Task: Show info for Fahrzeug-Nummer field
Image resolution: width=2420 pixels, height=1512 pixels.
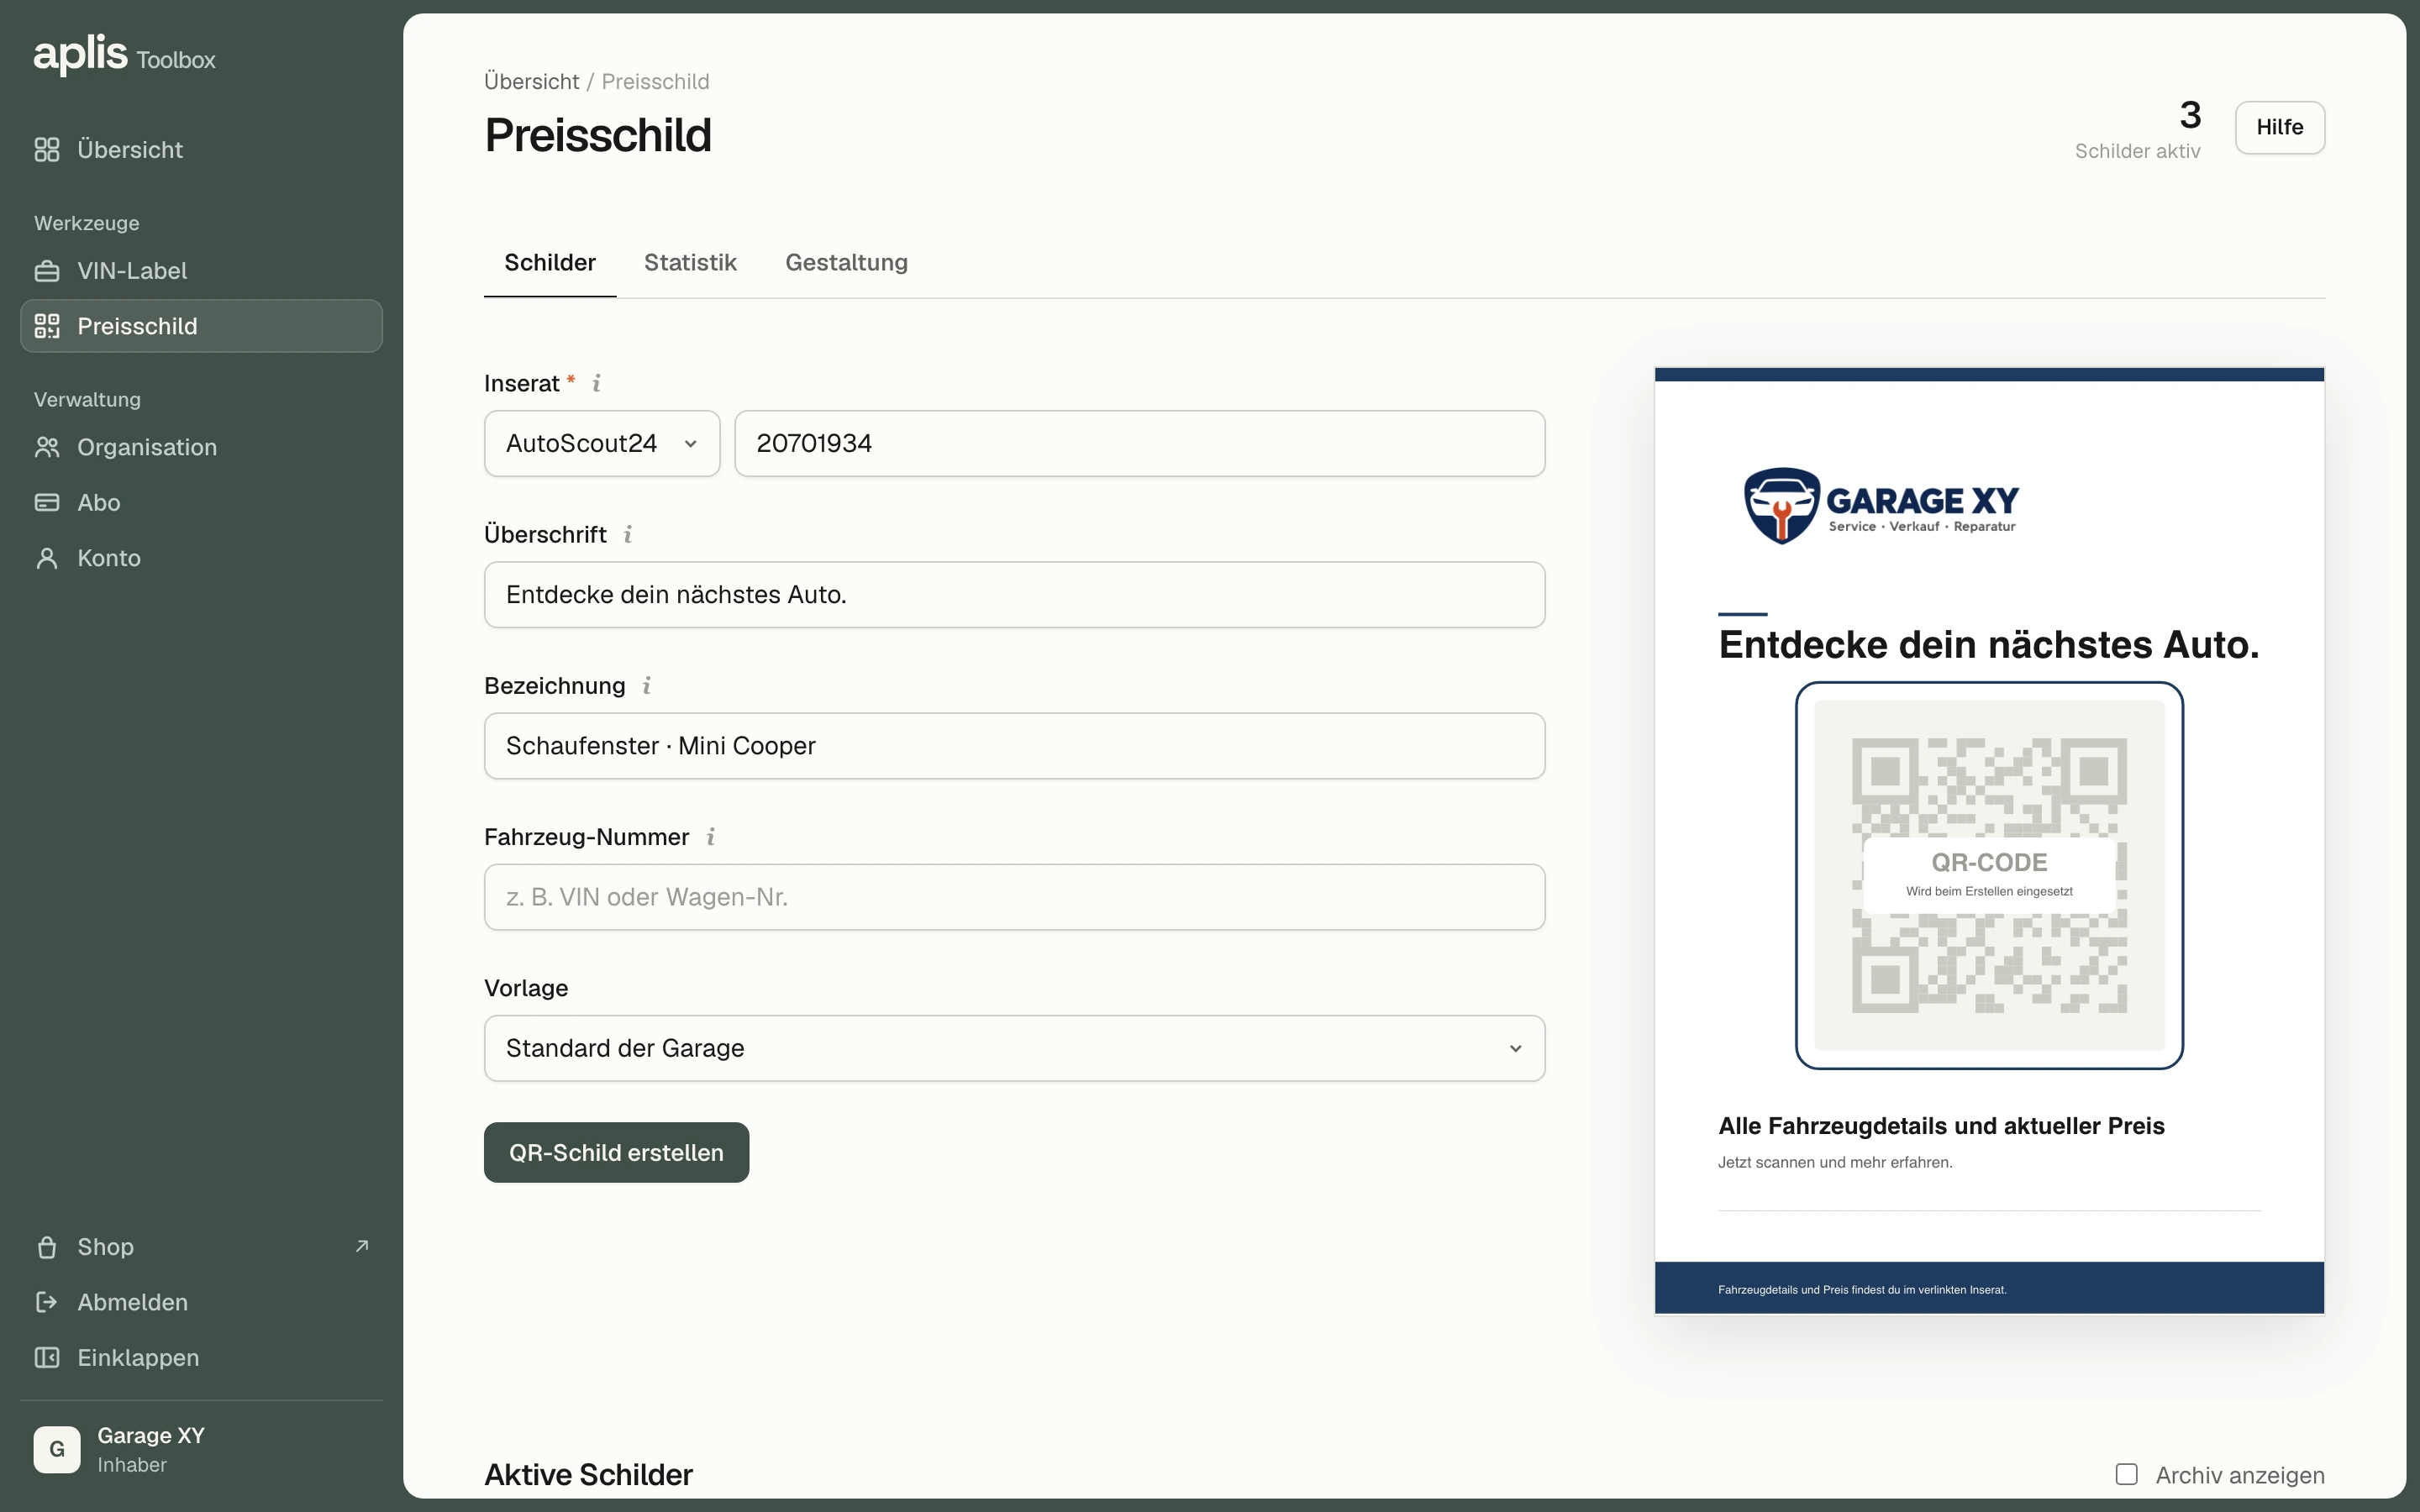Action: [x=711, y=837]
